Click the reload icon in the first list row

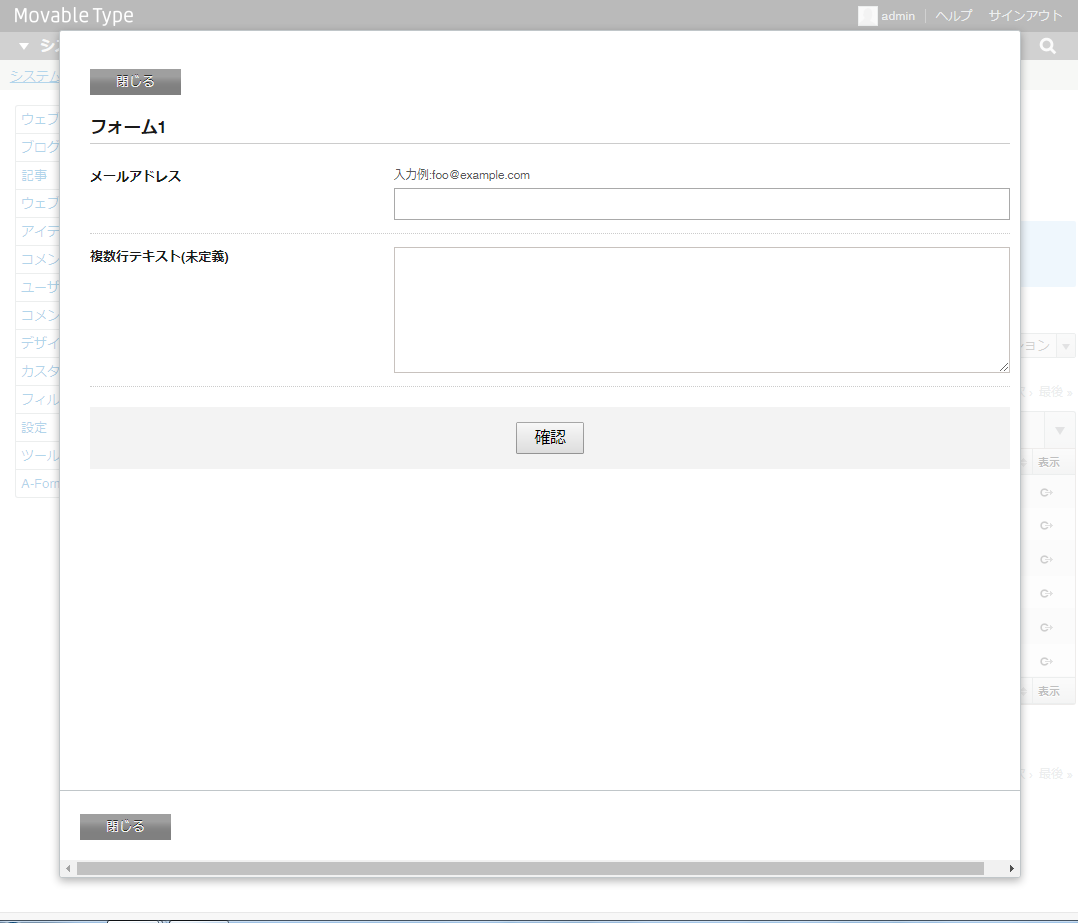[1048, 492]
